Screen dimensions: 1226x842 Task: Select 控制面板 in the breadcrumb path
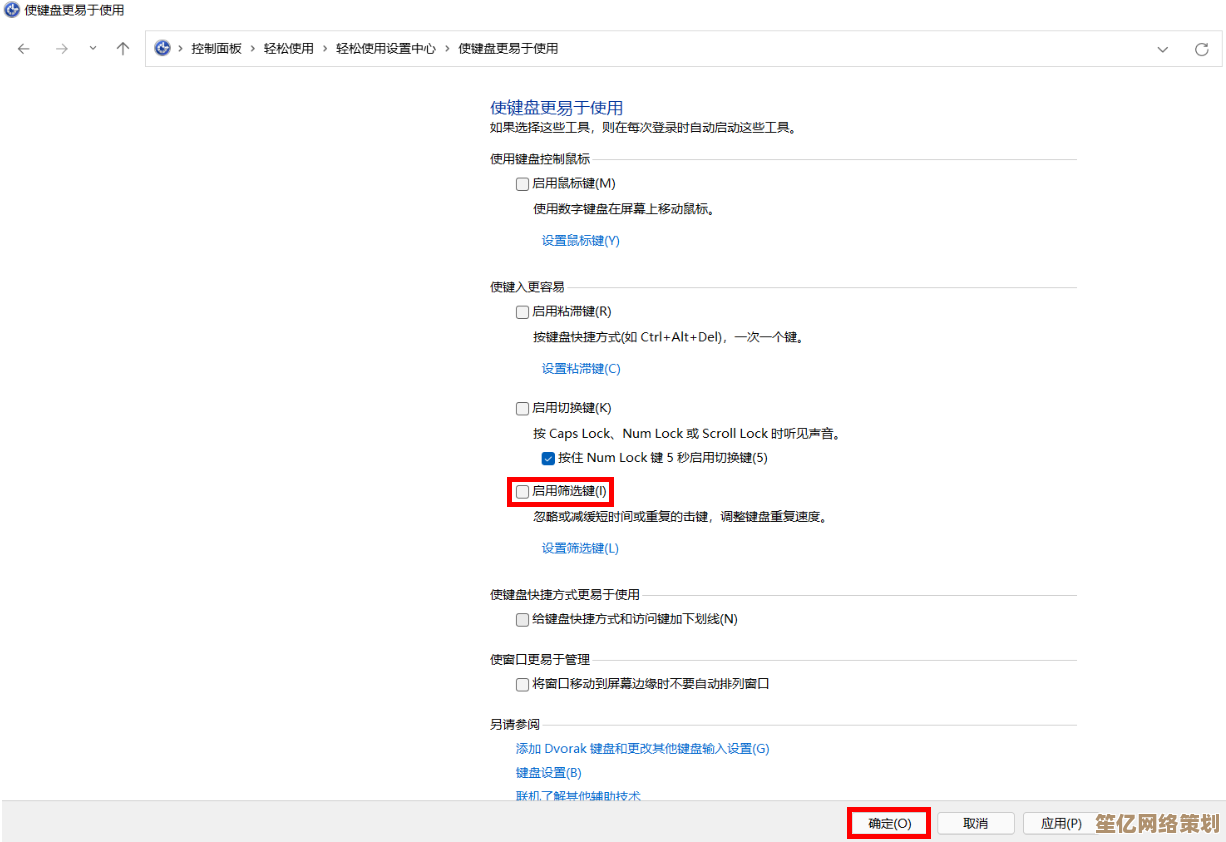point(216,49)
